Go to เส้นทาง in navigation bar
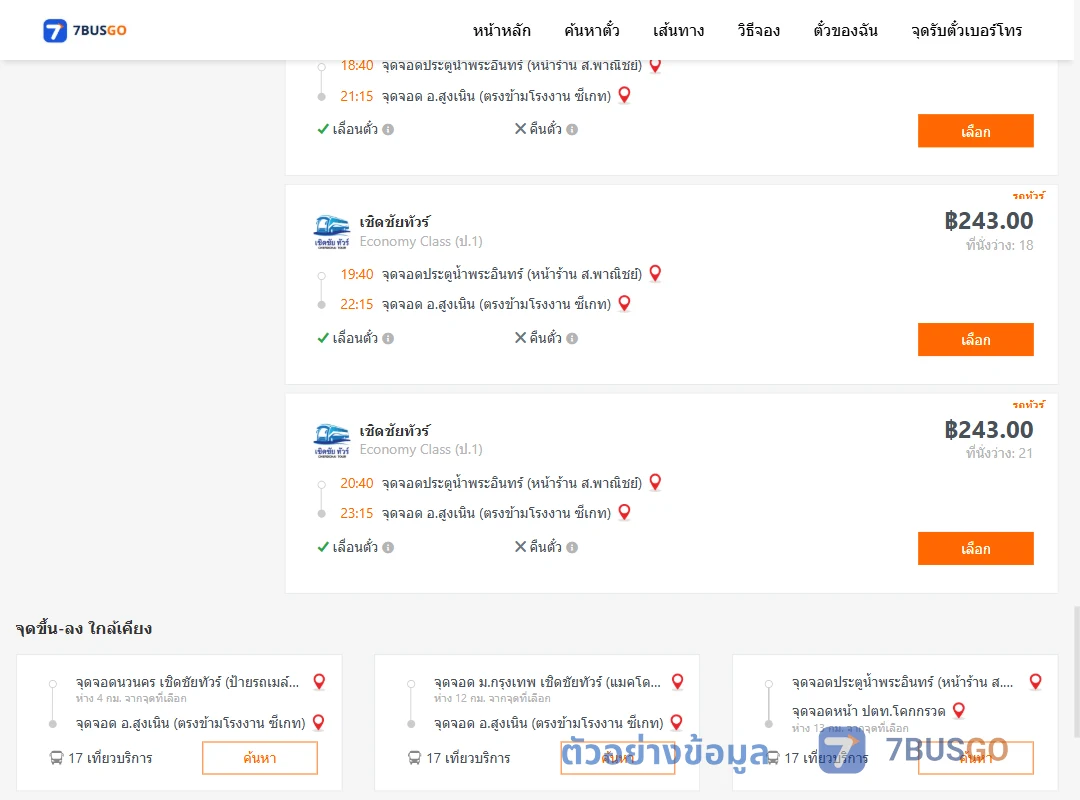1080x800 pixels. (678, 30)
